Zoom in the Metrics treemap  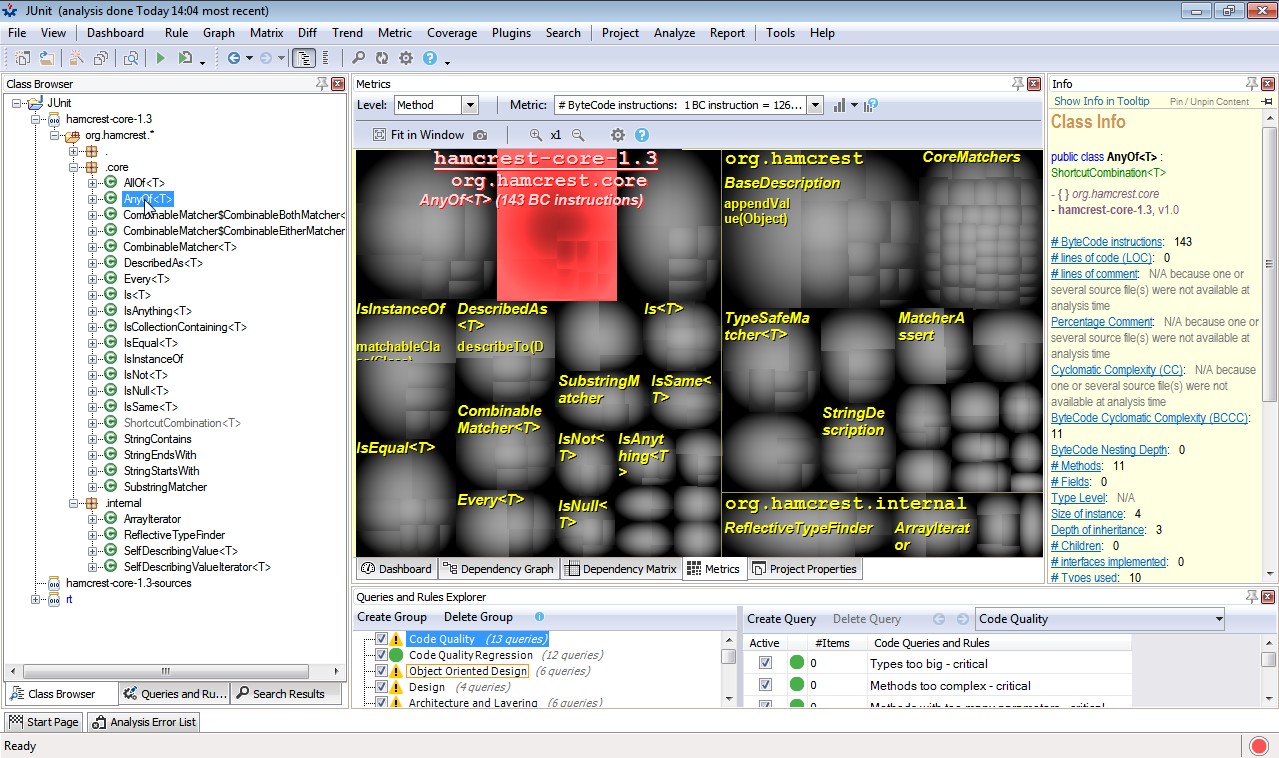pyautogui.click(x=536, y=135)
